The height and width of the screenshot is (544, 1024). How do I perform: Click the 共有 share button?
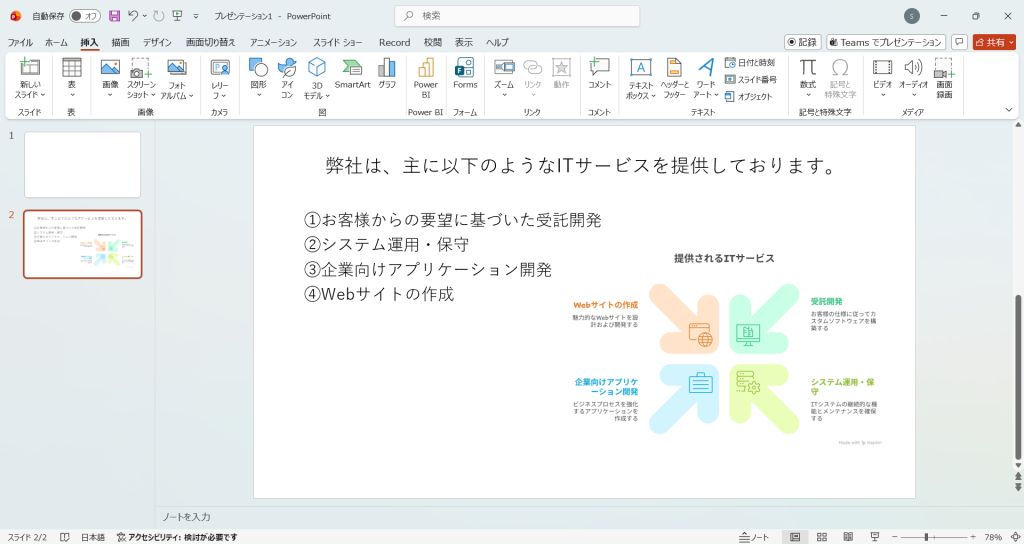(994, 42)
